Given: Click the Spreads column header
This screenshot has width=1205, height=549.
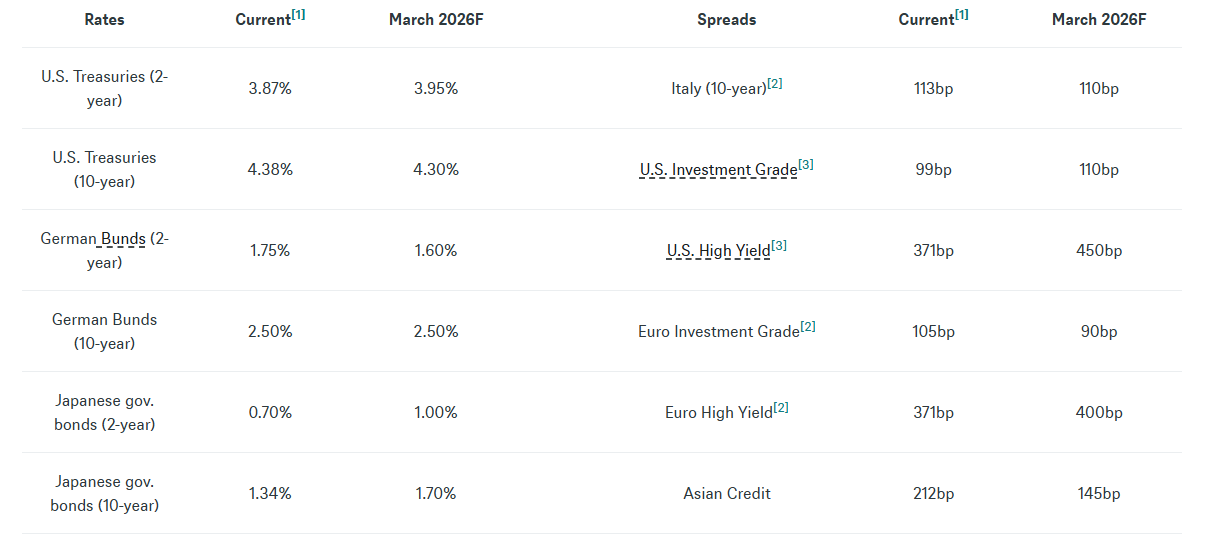Looking at the screenshot, I should [x=726, y=20].
